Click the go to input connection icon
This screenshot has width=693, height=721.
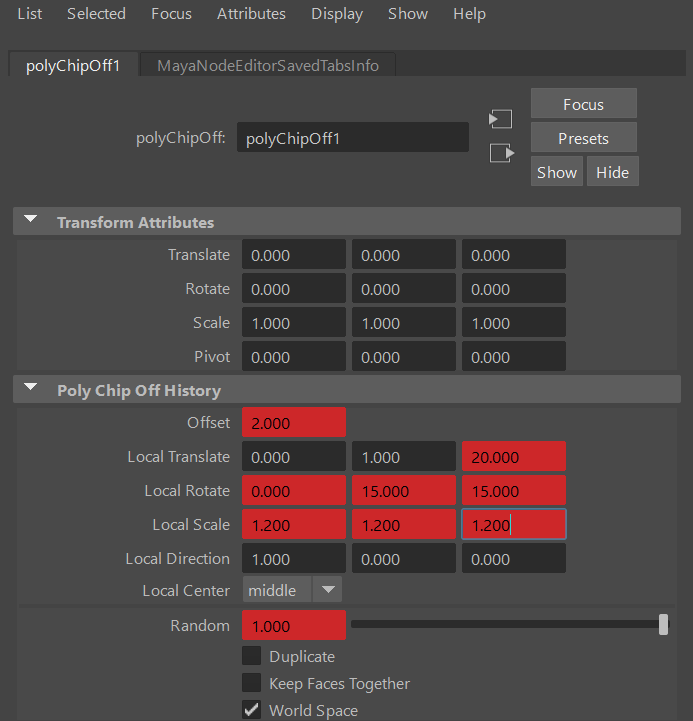coord(500,119)
